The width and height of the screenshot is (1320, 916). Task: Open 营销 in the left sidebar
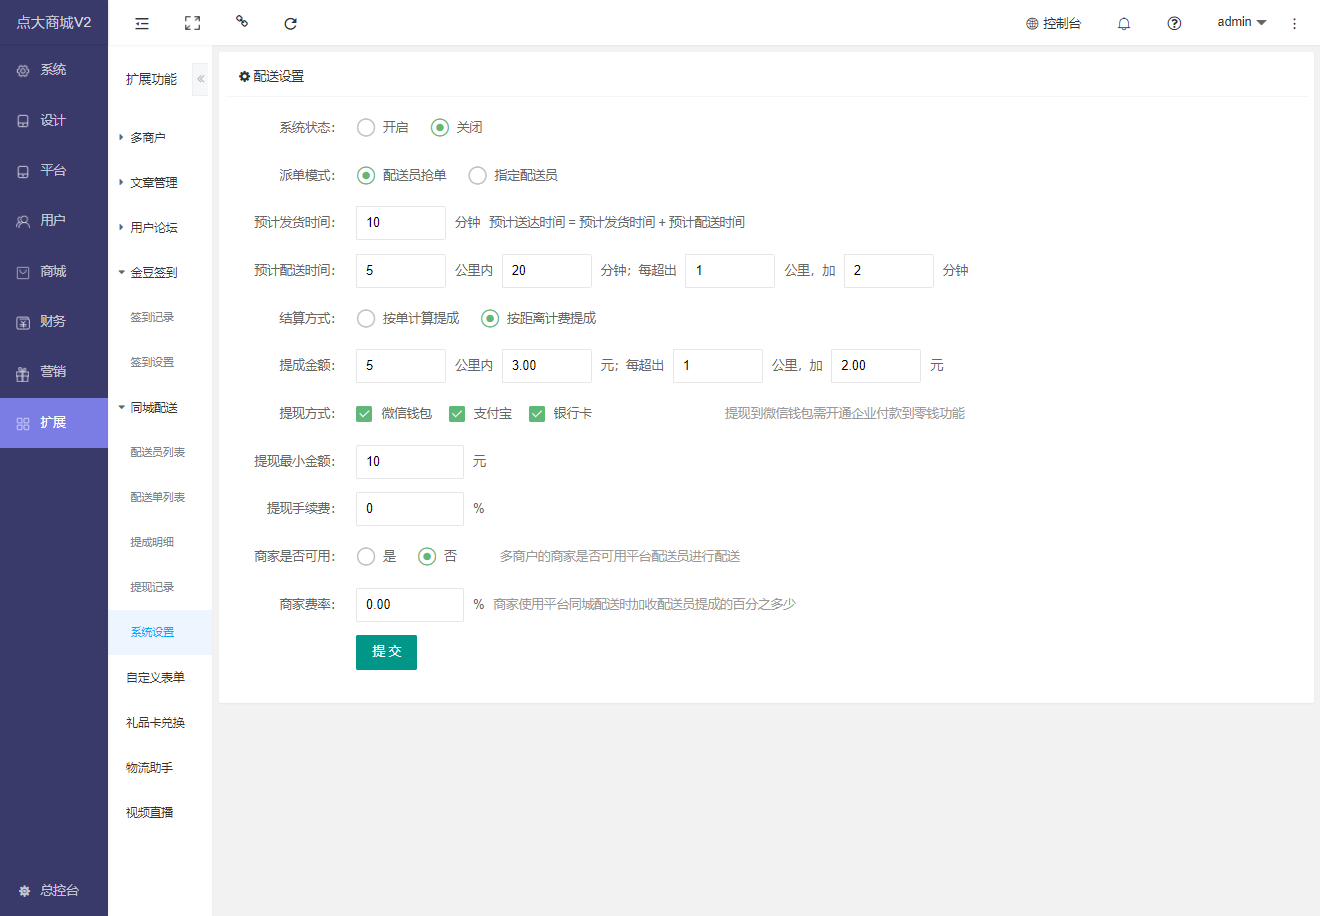coord(54,372)
